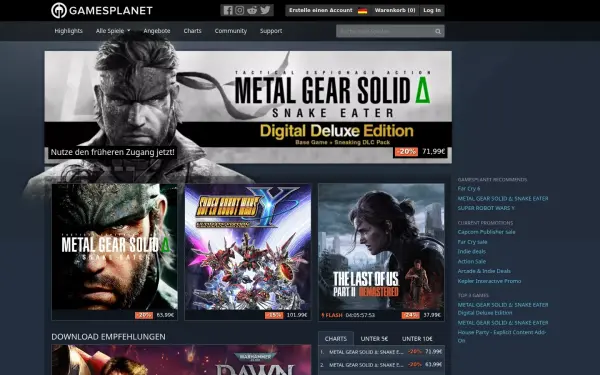Expand the Alle Spiele dropdown menu
This screenshot has height=375, width=600.
[113, 31]
